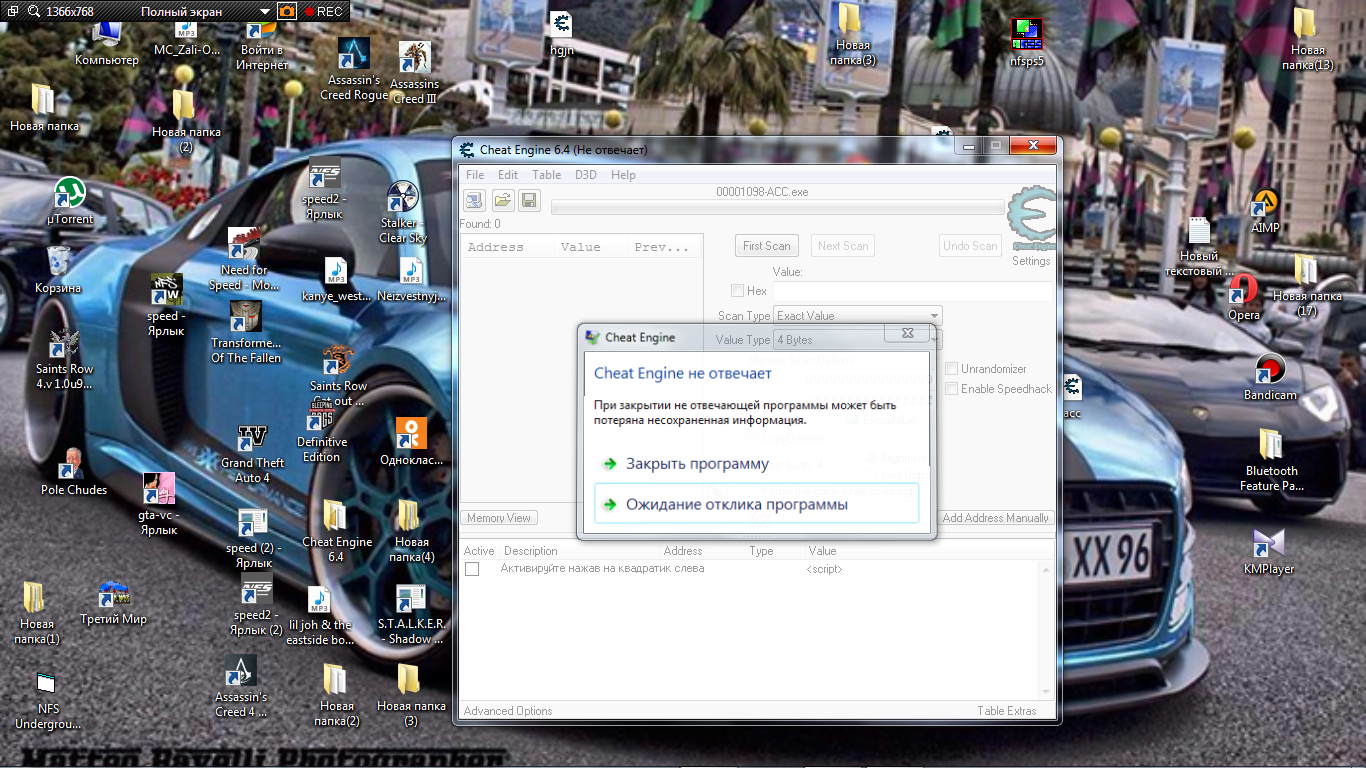Open the Корзина recycle bin icon
The image size is (1366, 768).
58,270
